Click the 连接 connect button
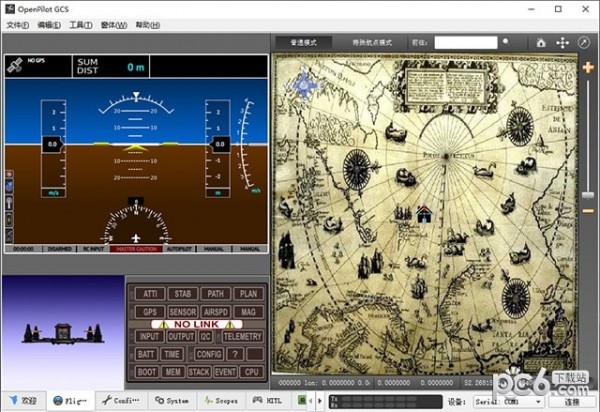The image size is (600, 412). [x=572, y=402]
